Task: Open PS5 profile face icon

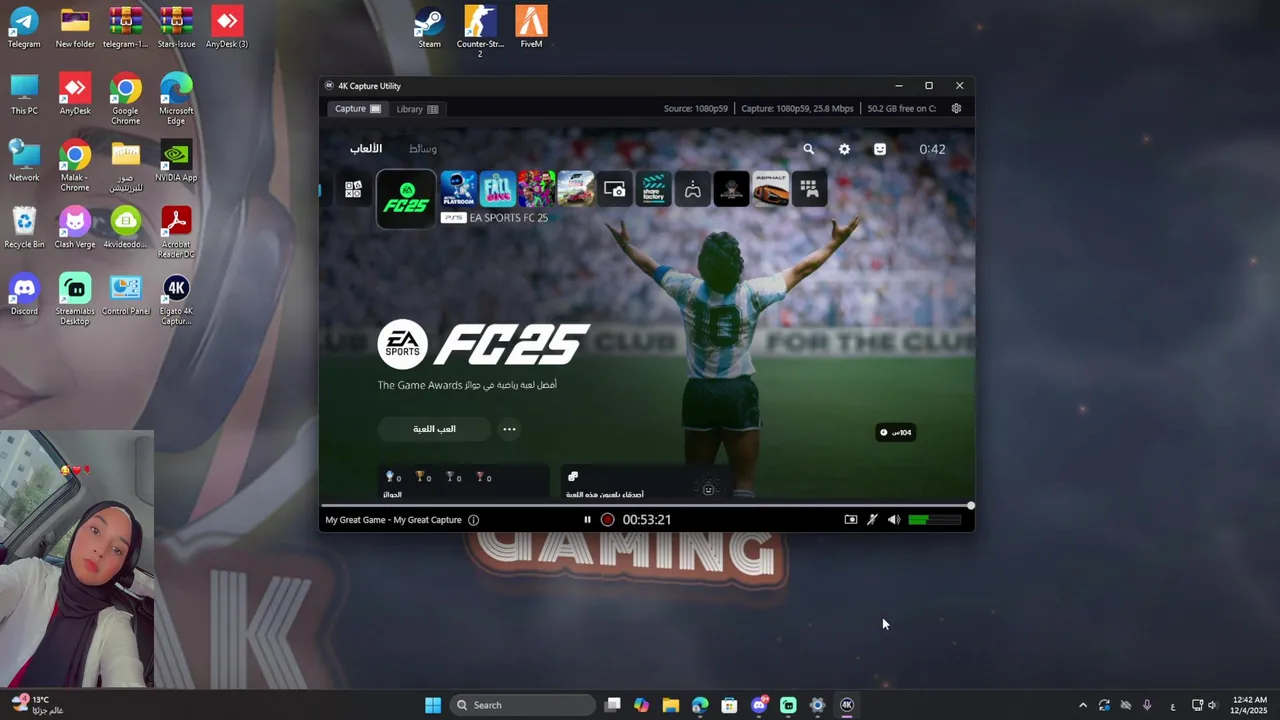Action: pos(880,149)
